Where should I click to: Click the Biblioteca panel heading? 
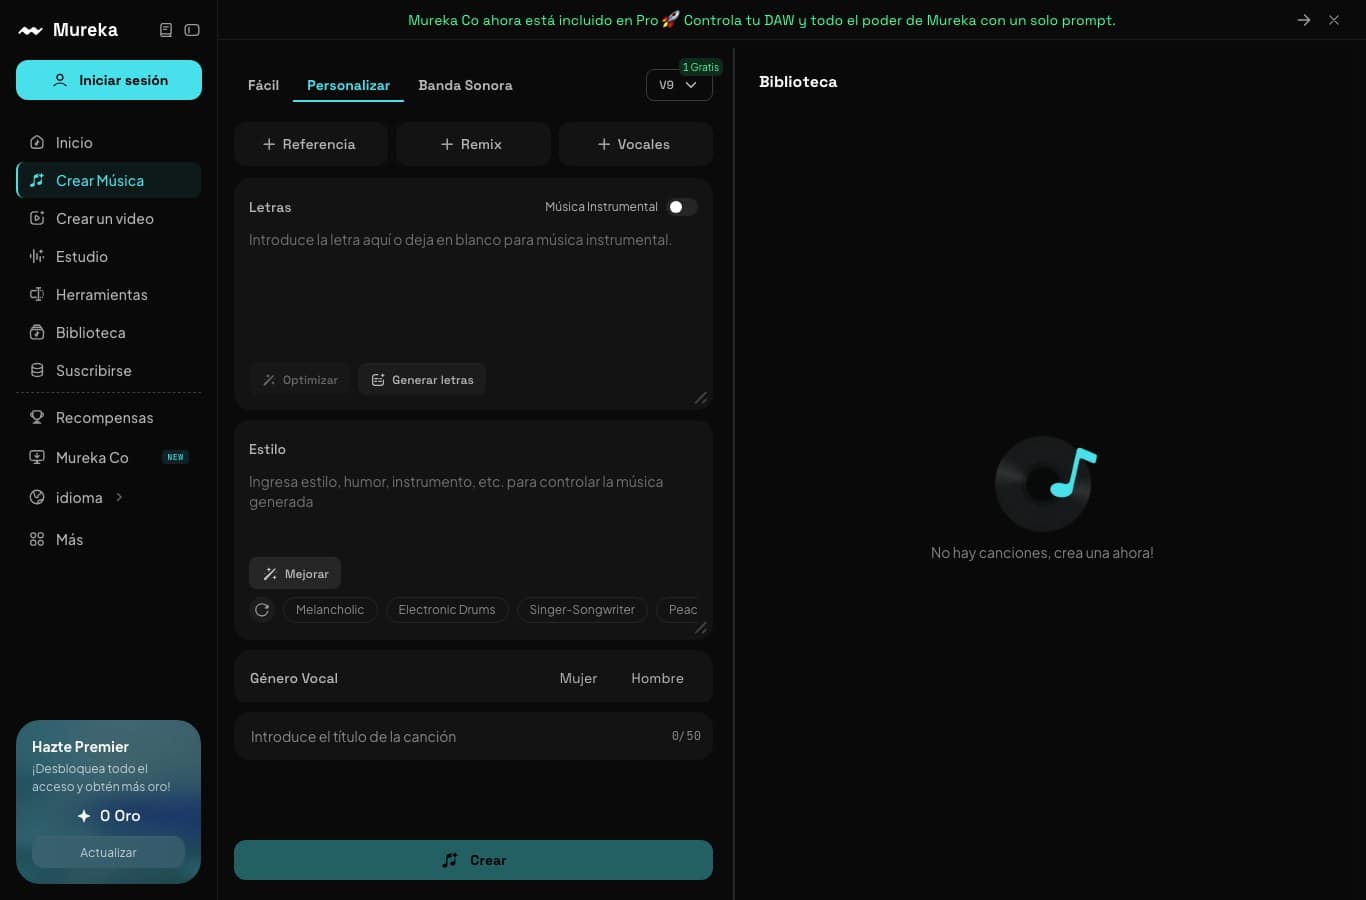tap(798, 82)
